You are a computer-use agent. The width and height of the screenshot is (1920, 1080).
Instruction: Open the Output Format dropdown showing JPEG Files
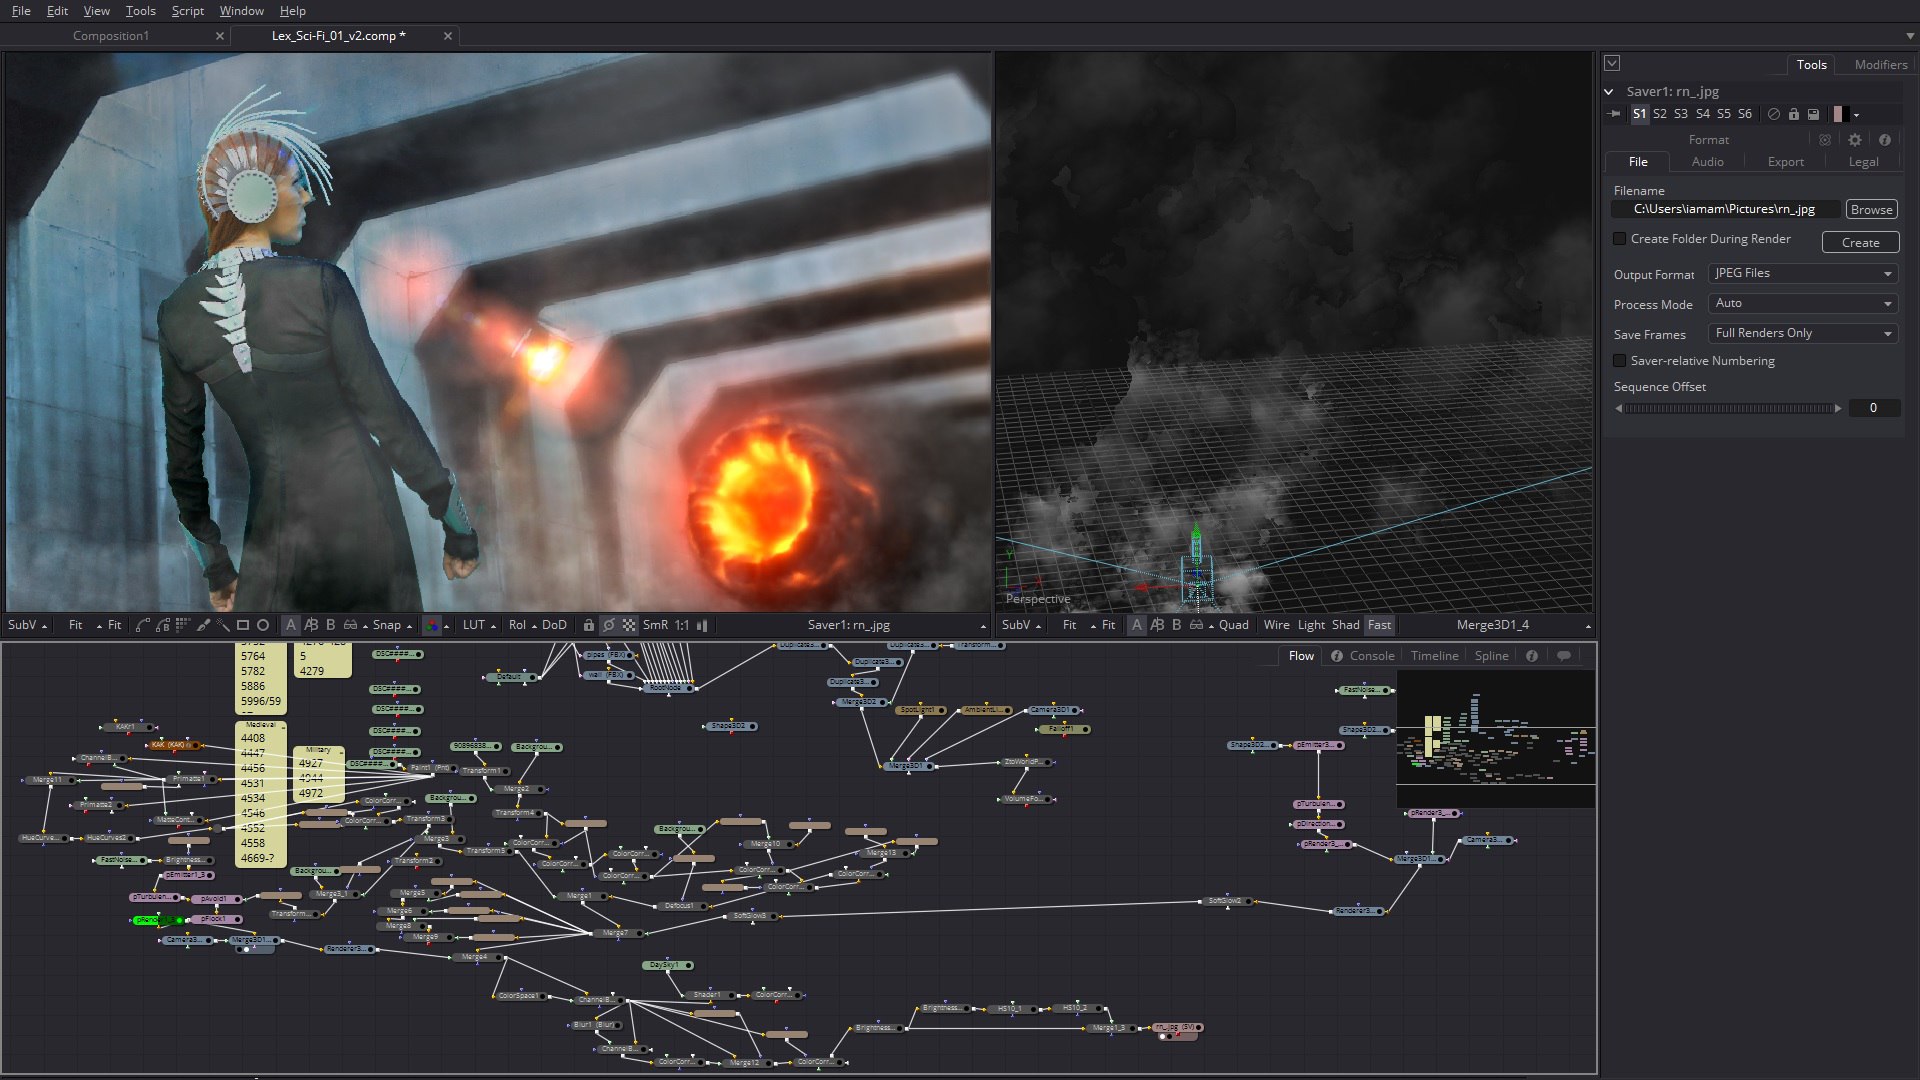click(1803, 273)
